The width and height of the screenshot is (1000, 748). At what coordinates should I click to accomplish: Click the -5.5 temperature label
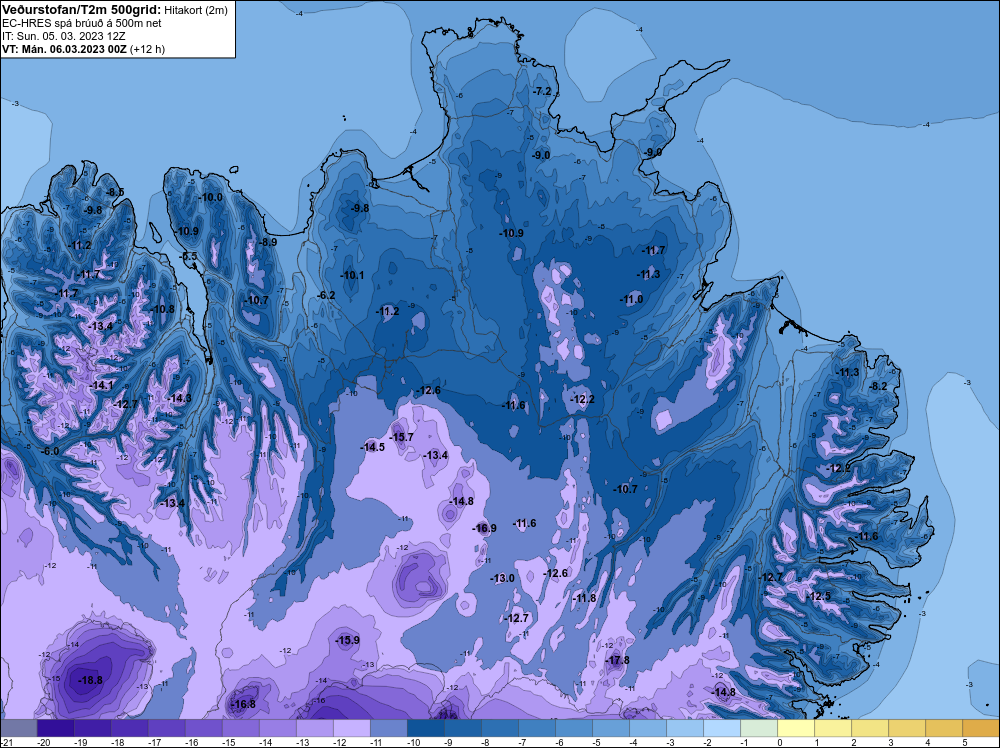click(x=189, y=256)
